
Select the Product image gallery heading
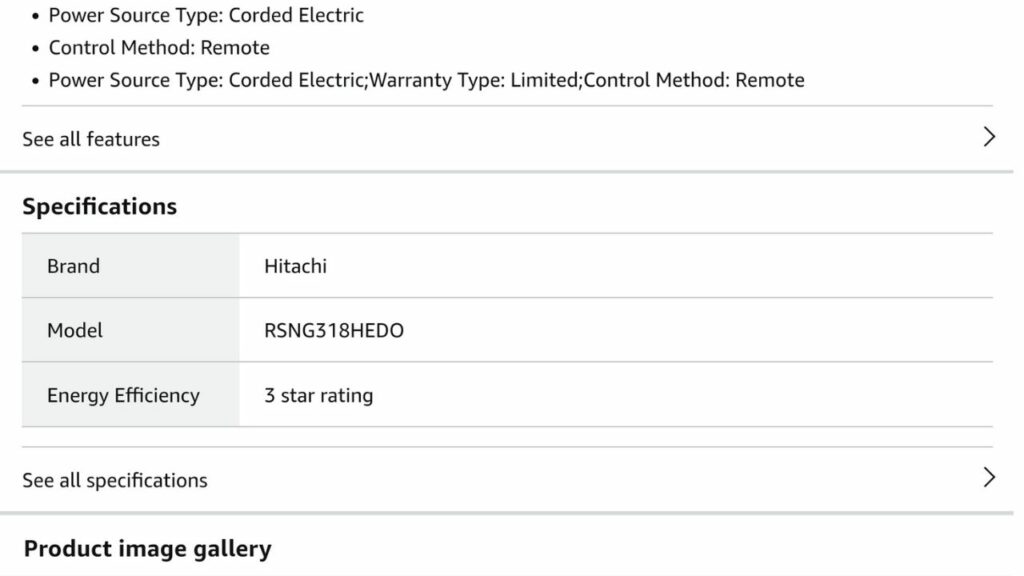(147, 549)
